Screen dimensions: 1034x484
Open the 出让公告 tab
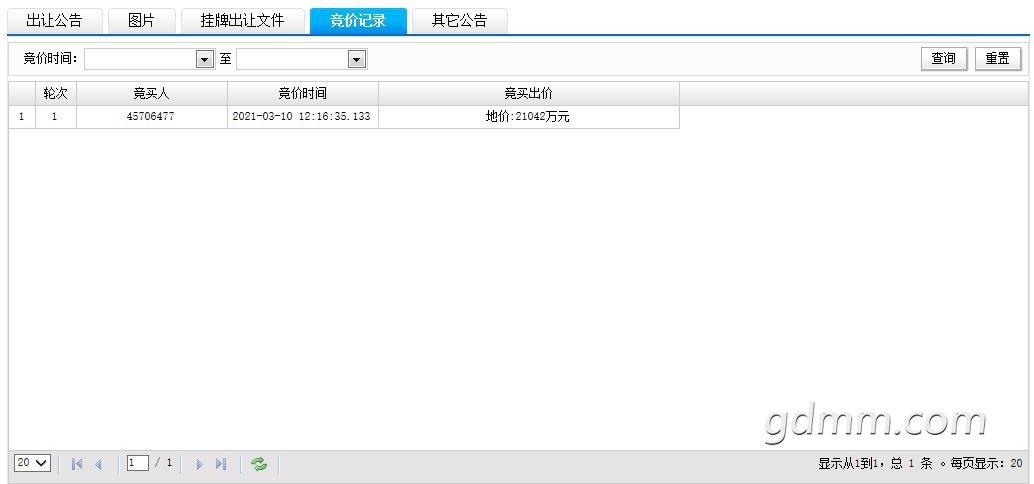(55, 21)
